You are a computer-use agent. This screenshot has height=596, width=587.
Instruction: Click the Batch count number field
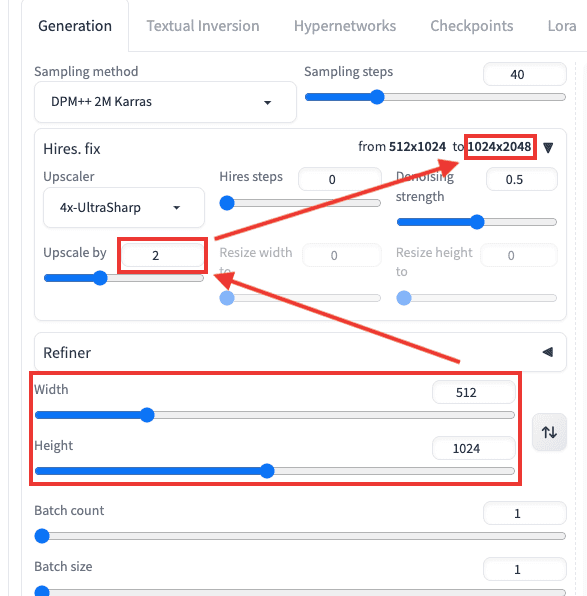pos(525,513)
